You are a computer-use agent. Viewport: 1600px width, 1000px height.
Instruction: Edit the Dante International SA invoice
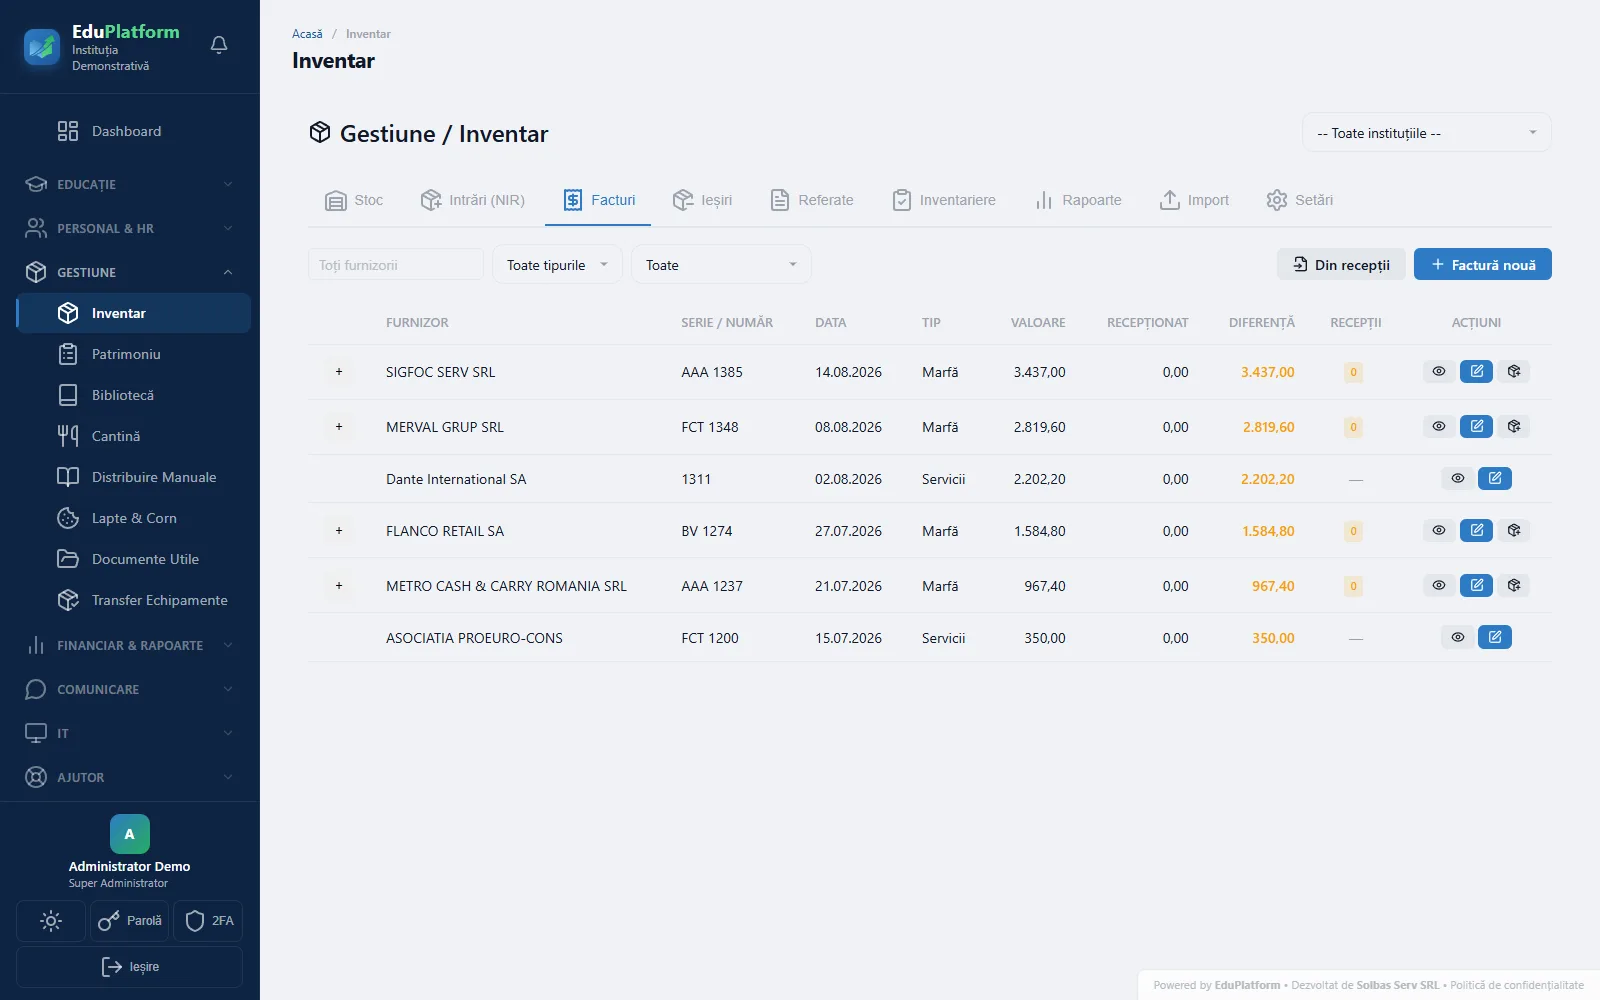click(1495, 479)
